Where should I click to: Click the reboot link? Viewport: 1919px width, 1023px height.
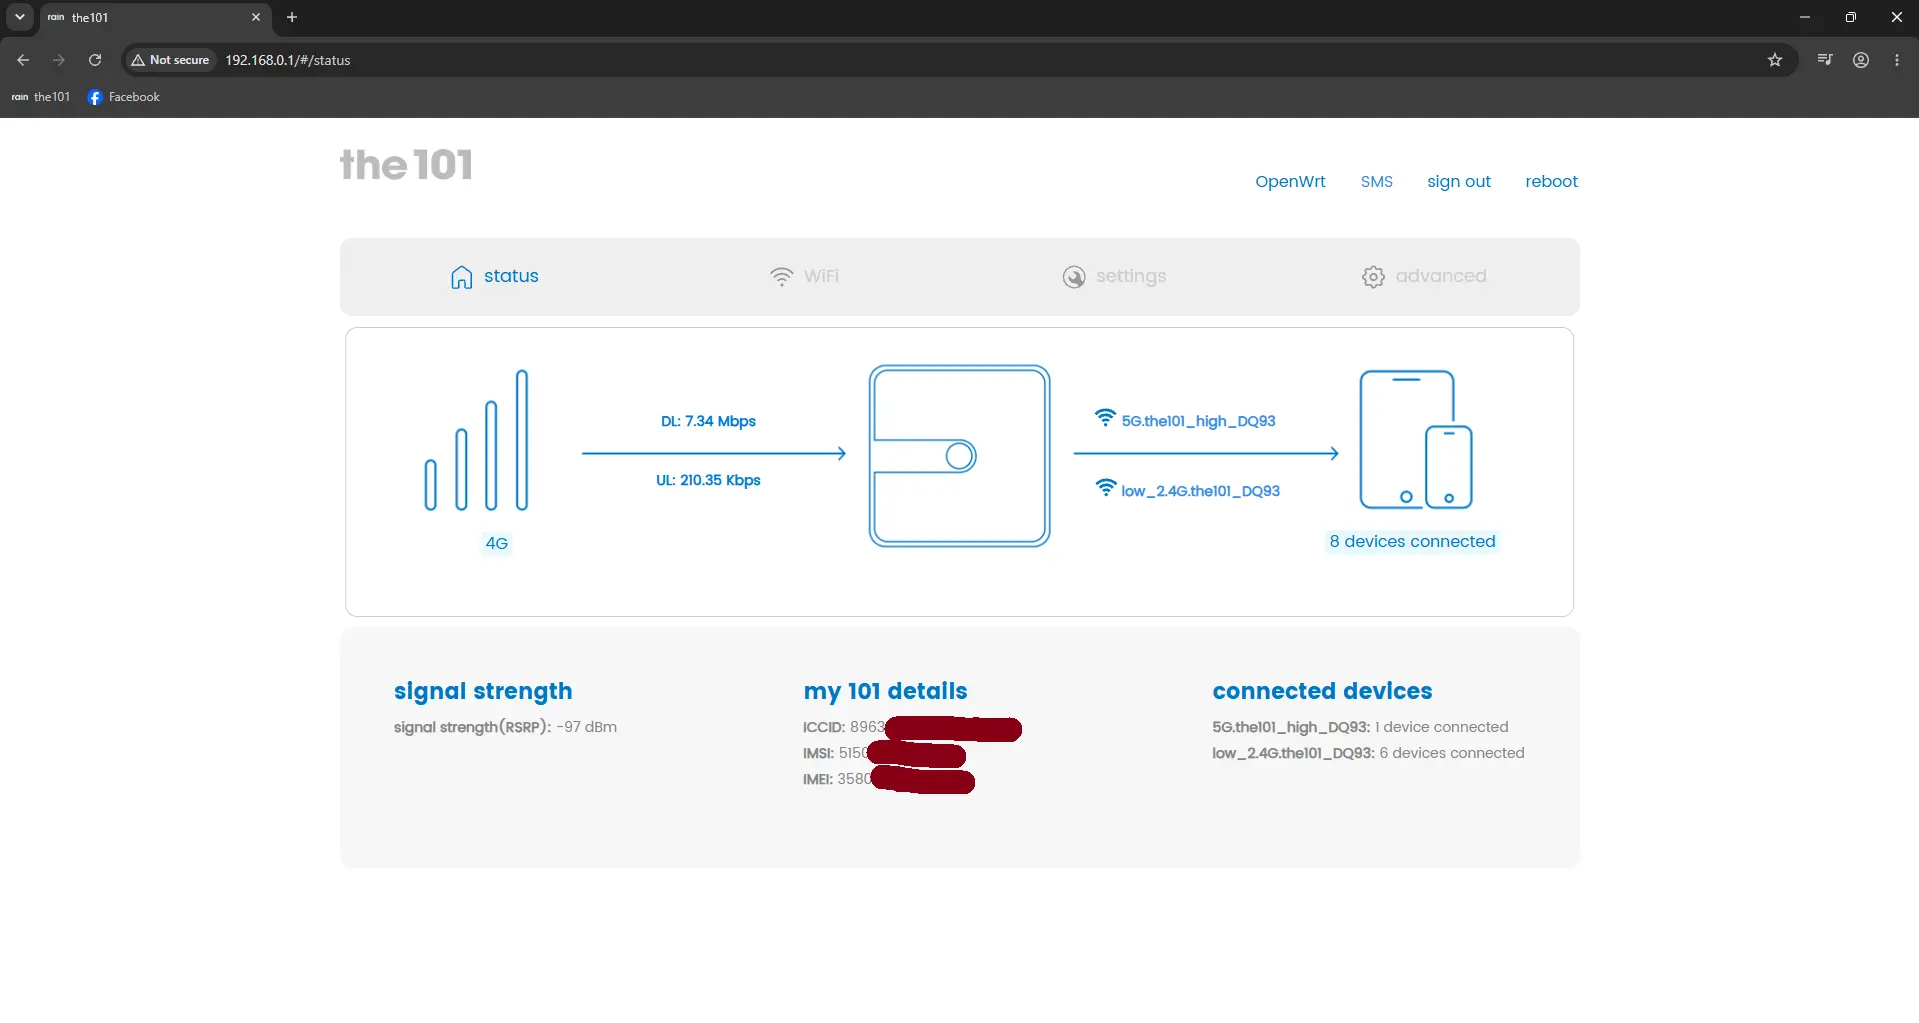1551,181
